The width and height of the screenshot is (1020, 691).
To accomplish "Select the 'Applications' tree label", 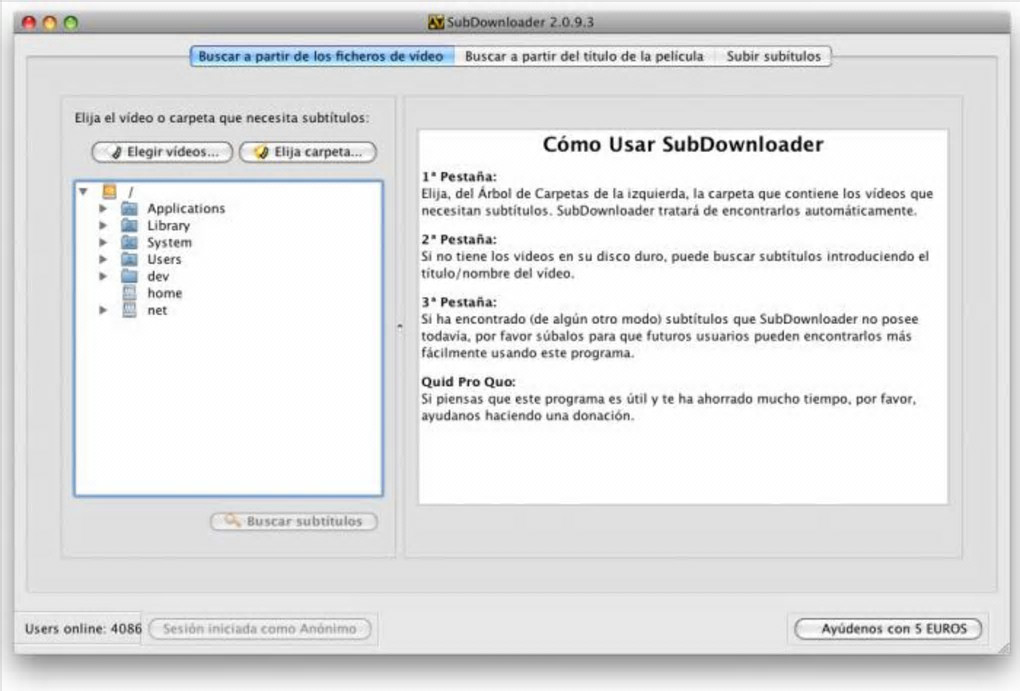I will 186,208.
